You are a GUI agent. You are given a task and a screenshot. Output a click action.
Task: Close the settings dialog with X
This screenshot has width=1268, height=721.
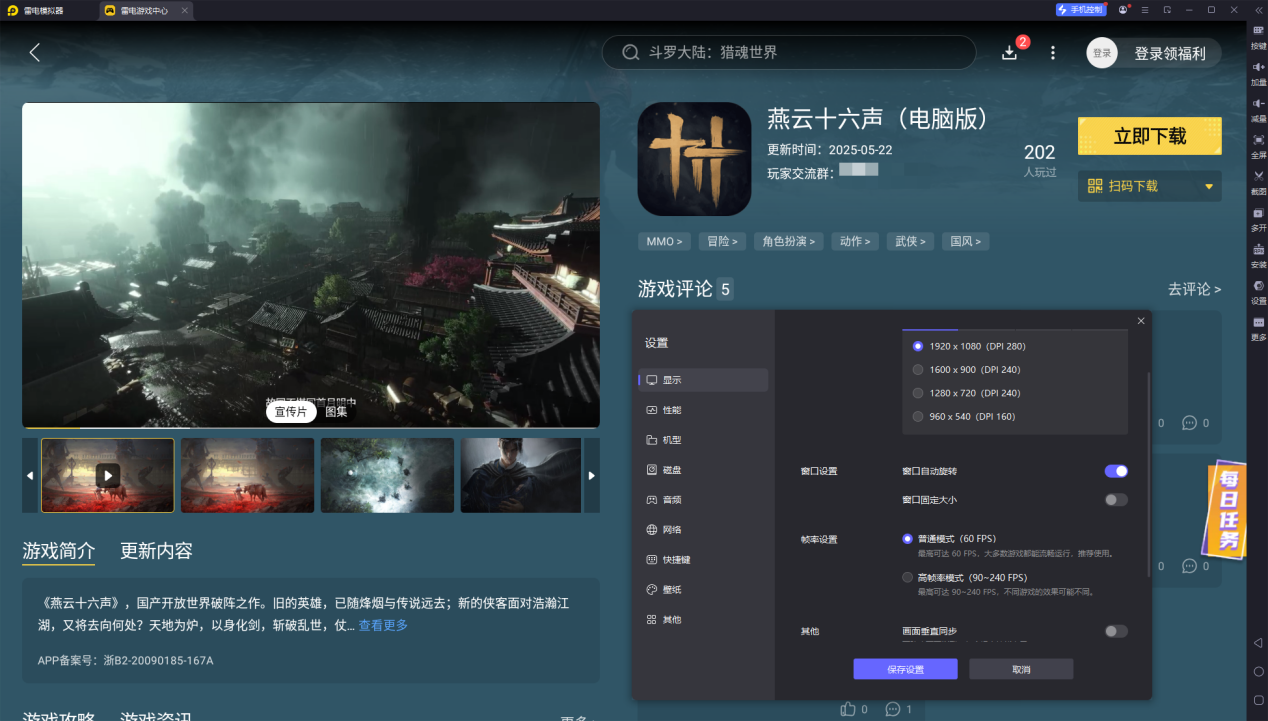click(1141, 321)
